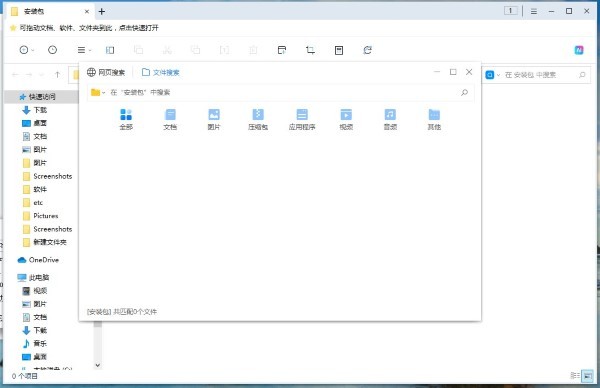Click the window count badge in title bar

[x=510, y=11]
